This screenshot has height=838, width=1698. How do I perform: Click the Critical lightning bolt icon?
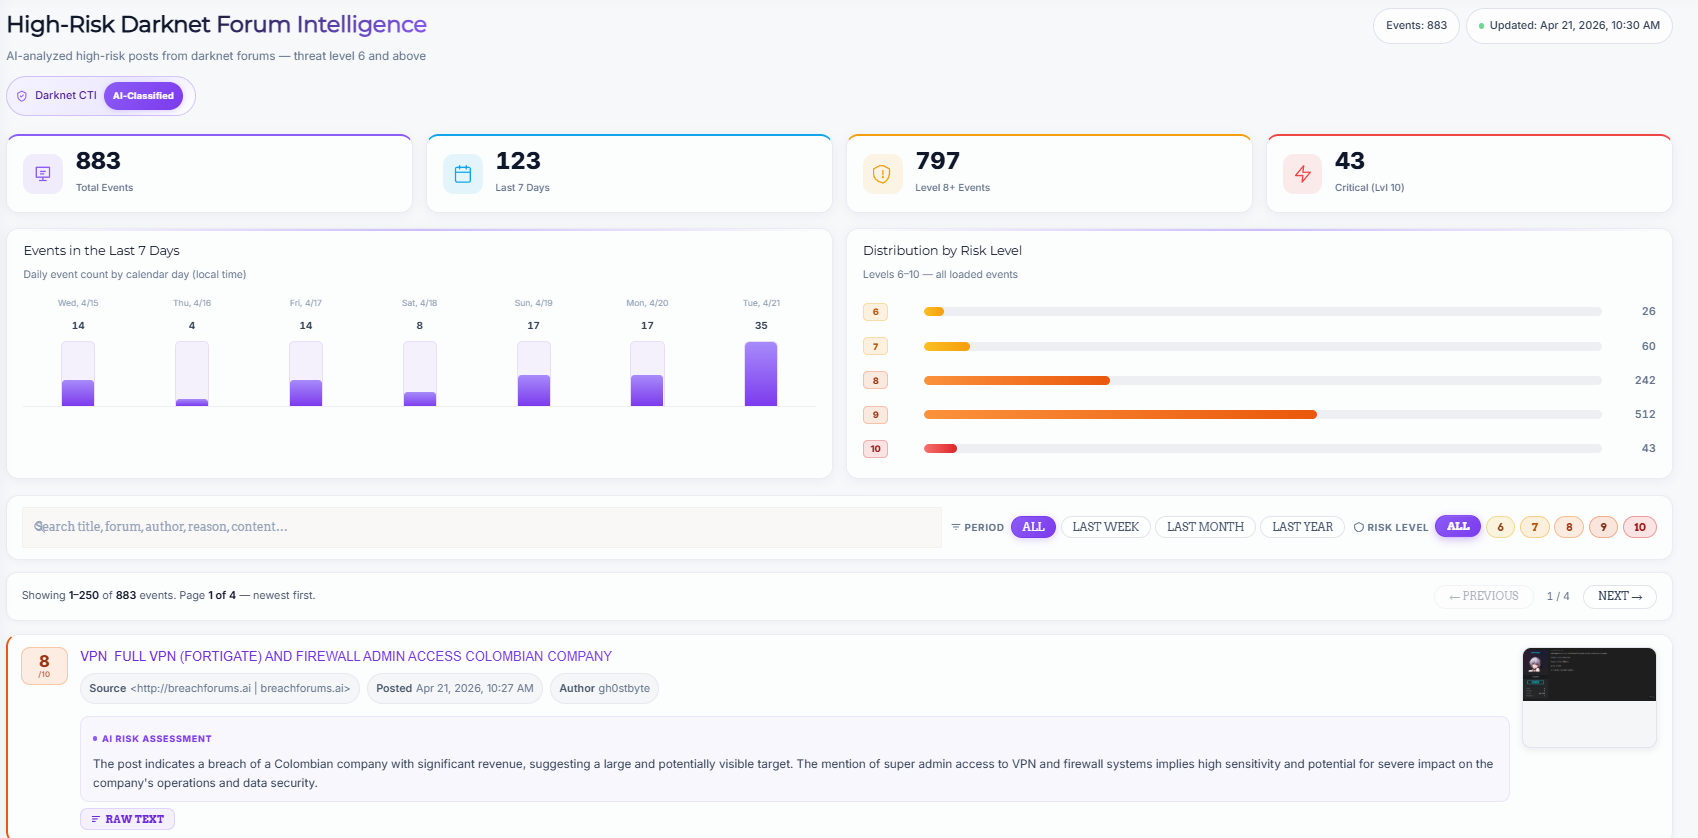pyautogui.click(x=1302, y=174)
